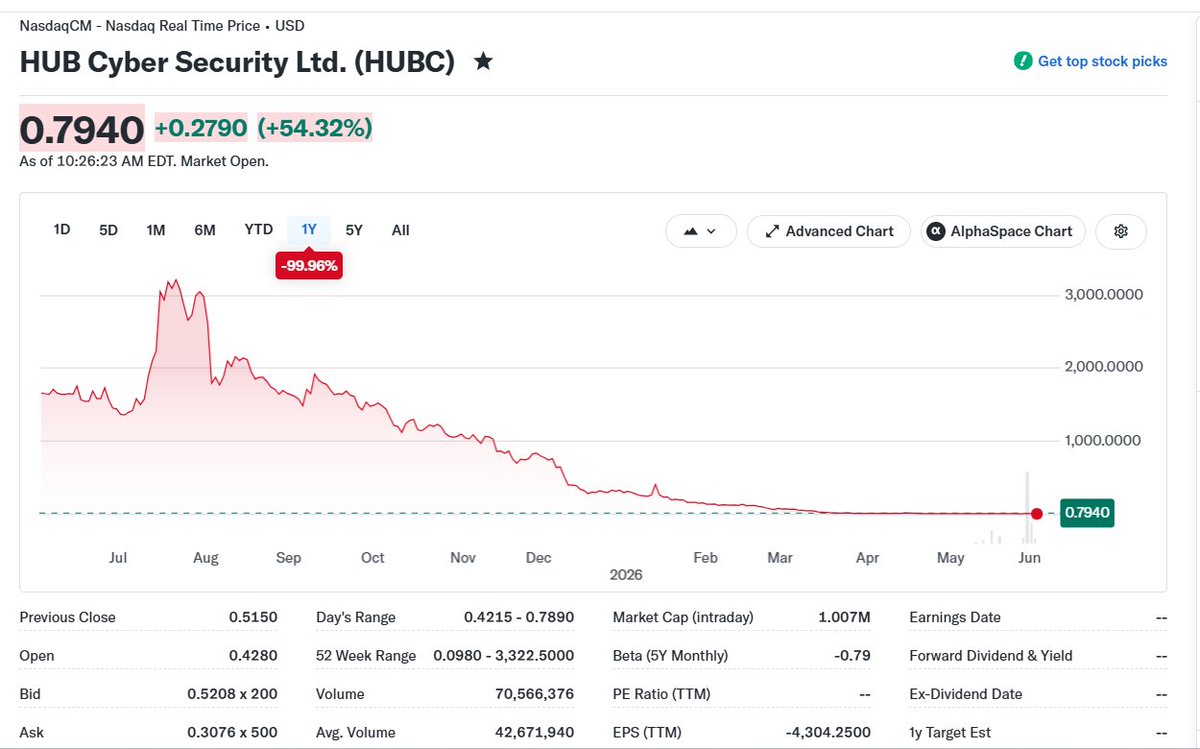Click Day's Range 0.4215 - 0.7890
This screenshot has width=1200, height=749.
(519, 617)
